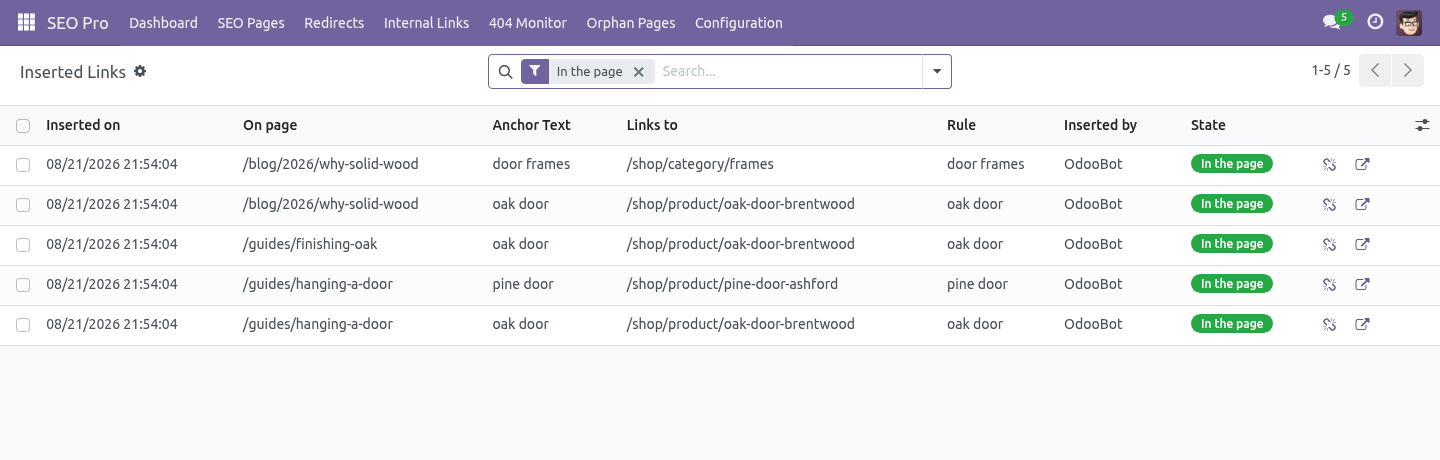
Task: Unlink the pine door row link
Action: 1329,284
